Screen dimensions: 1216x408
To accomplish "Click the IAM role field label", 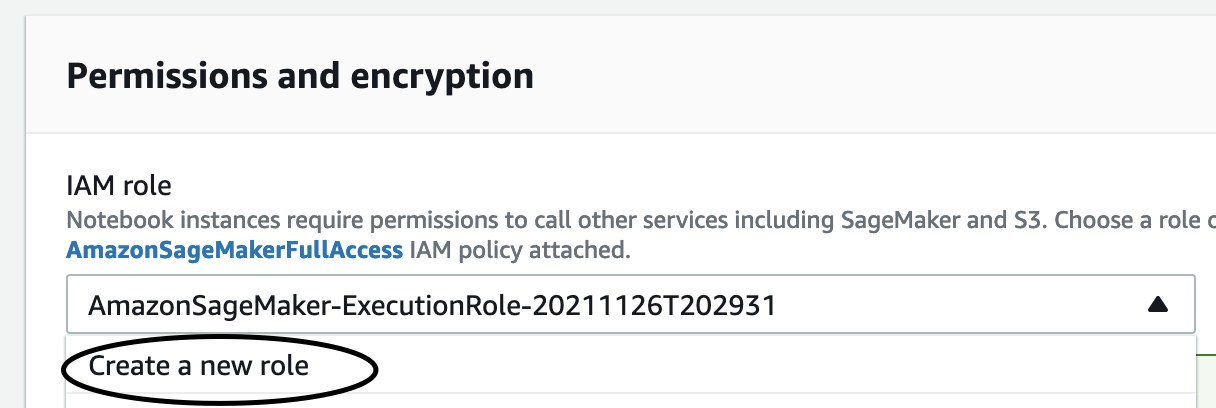I will 119,185.
